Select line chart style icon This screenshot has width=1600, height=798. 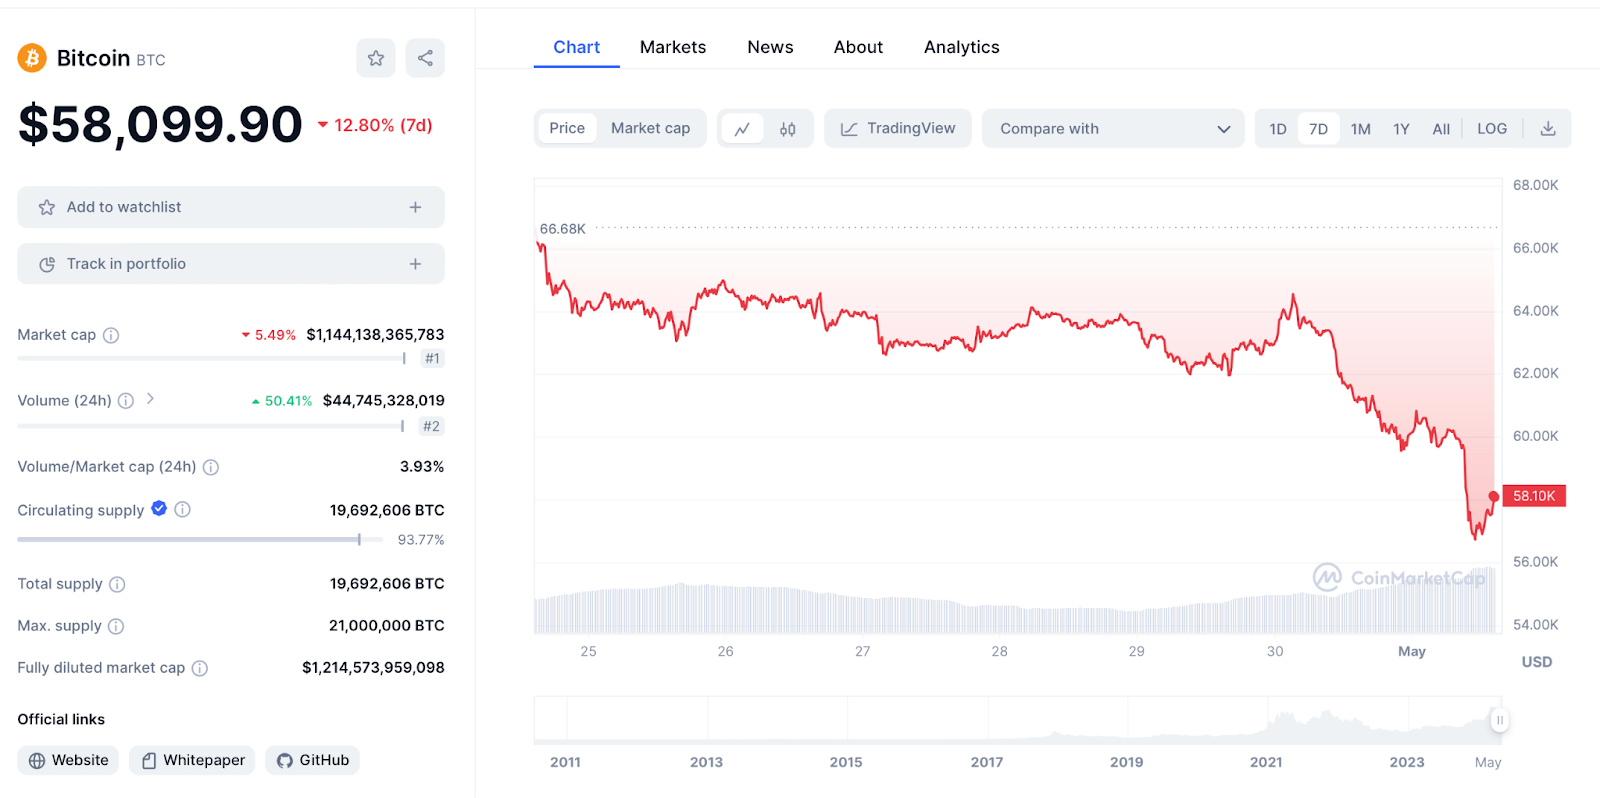pos(742,129)
